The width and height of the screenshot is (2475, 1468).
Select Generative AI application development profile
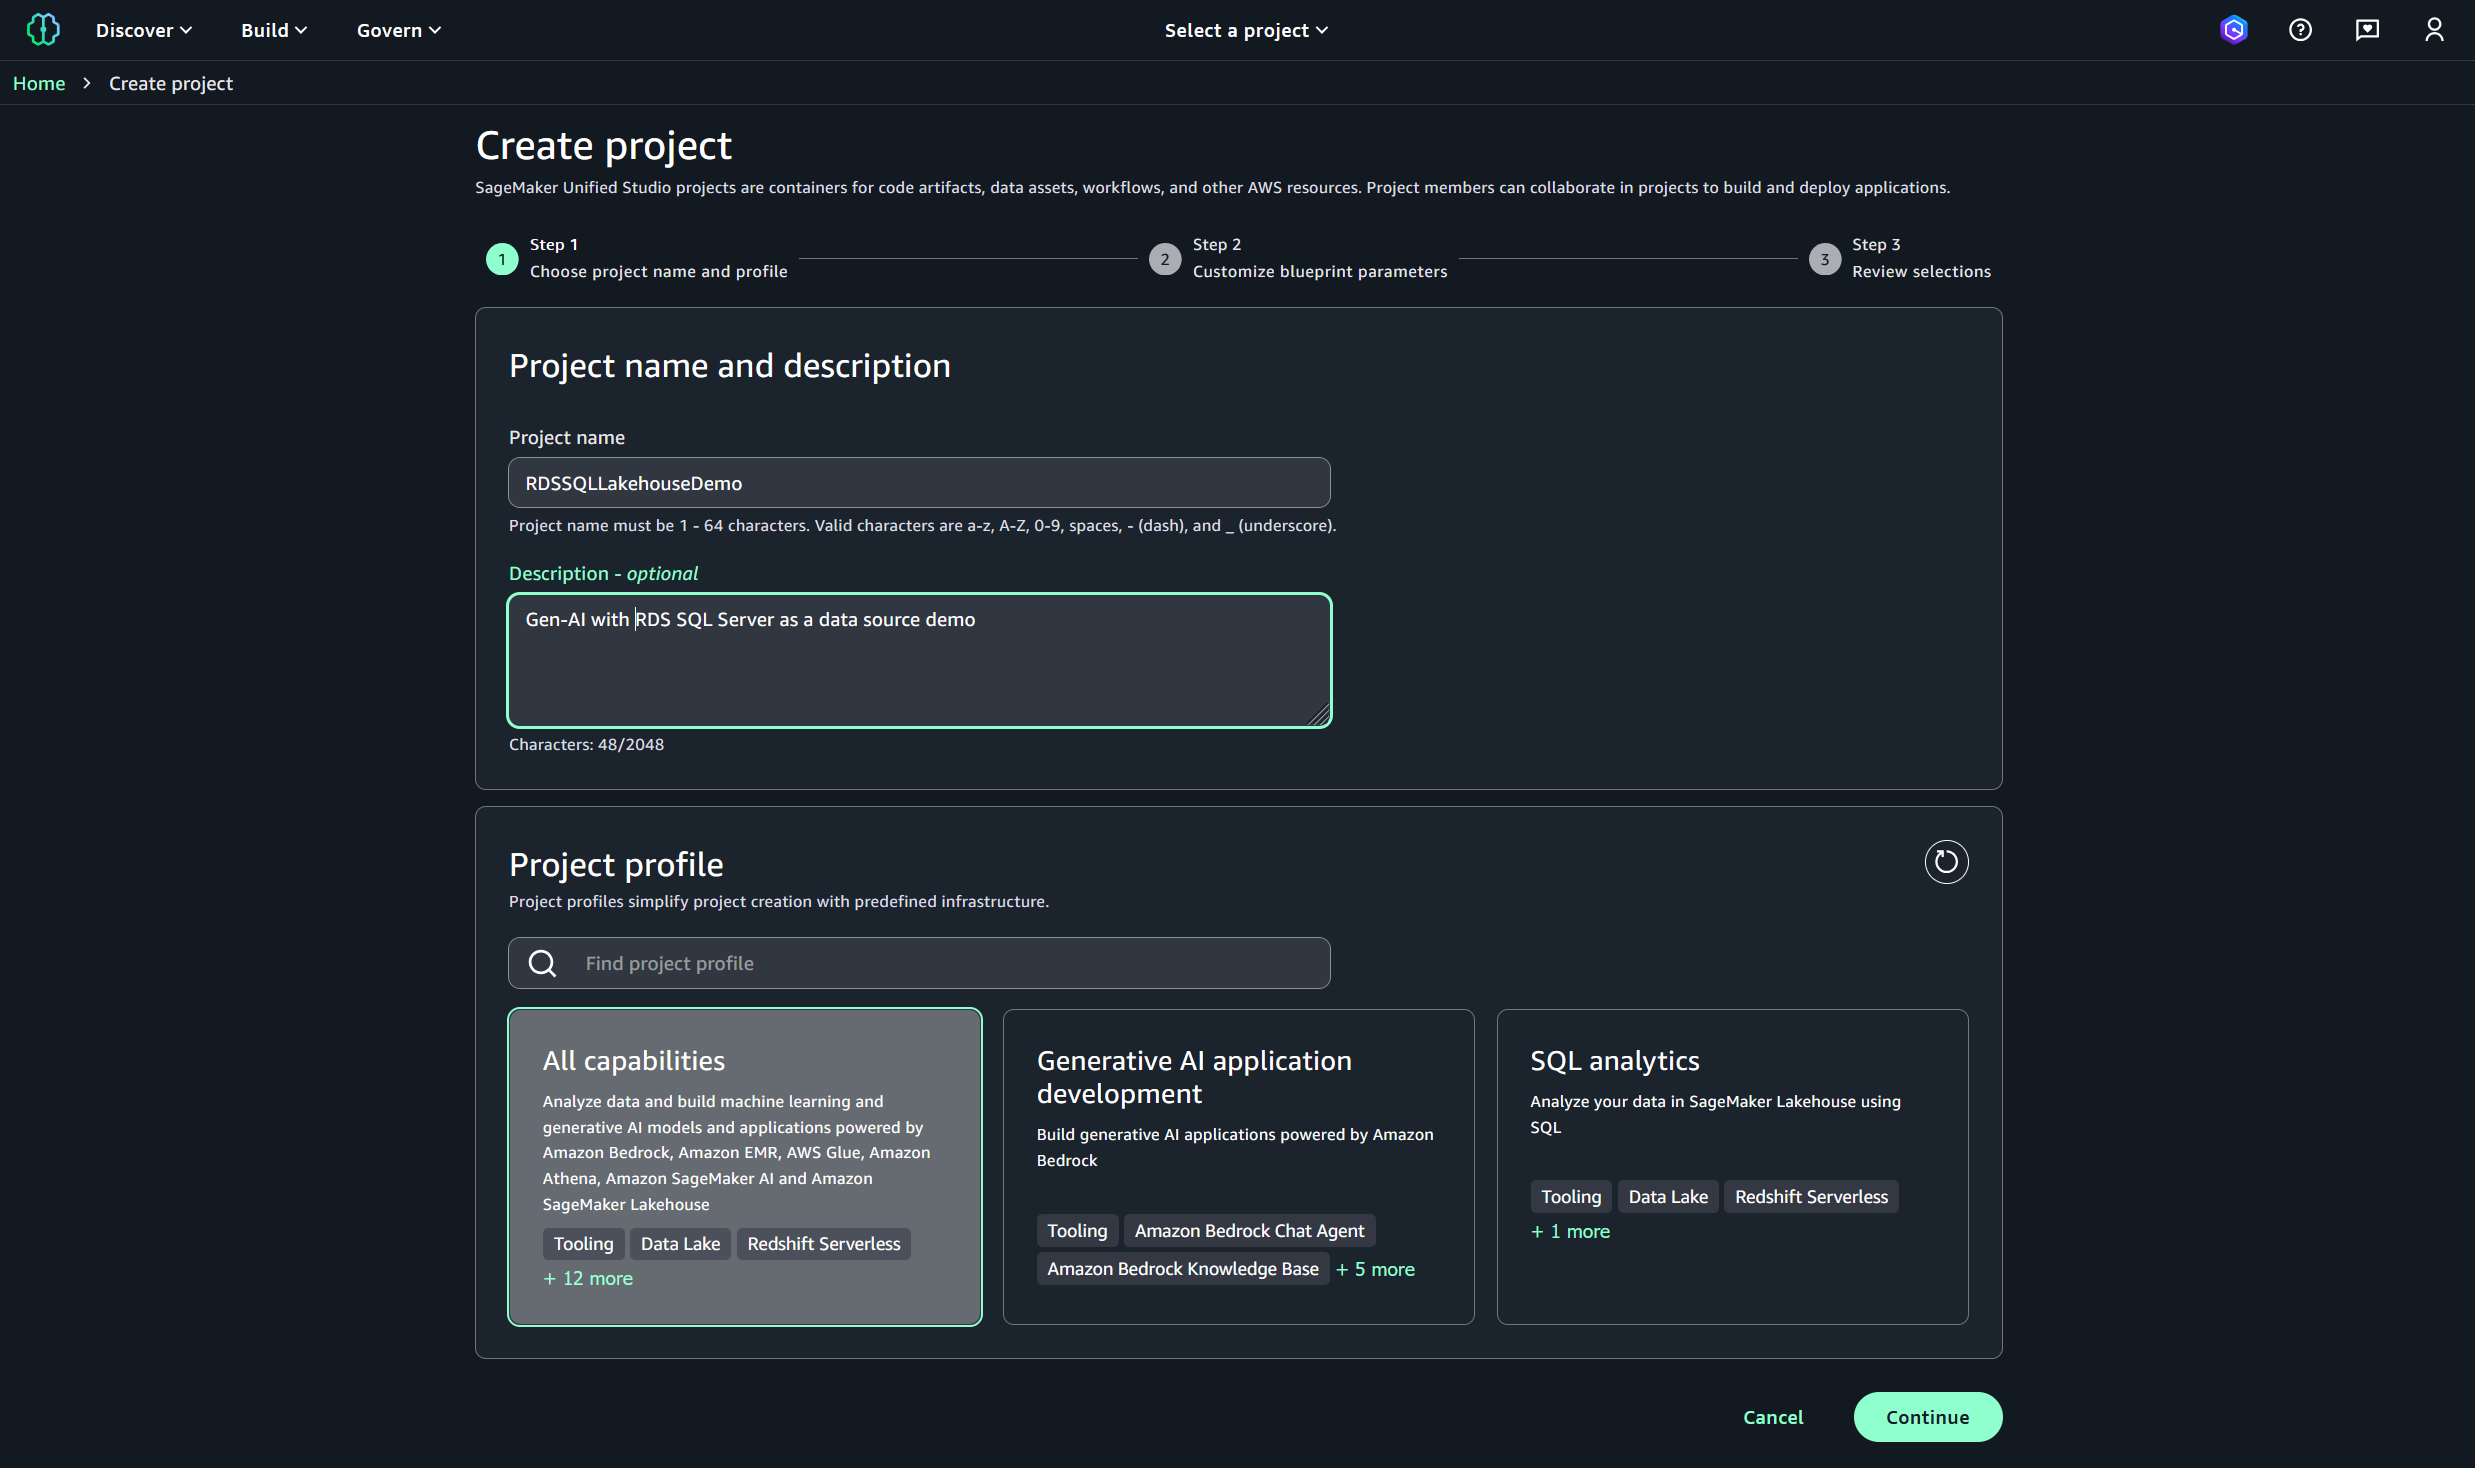1238,1166
